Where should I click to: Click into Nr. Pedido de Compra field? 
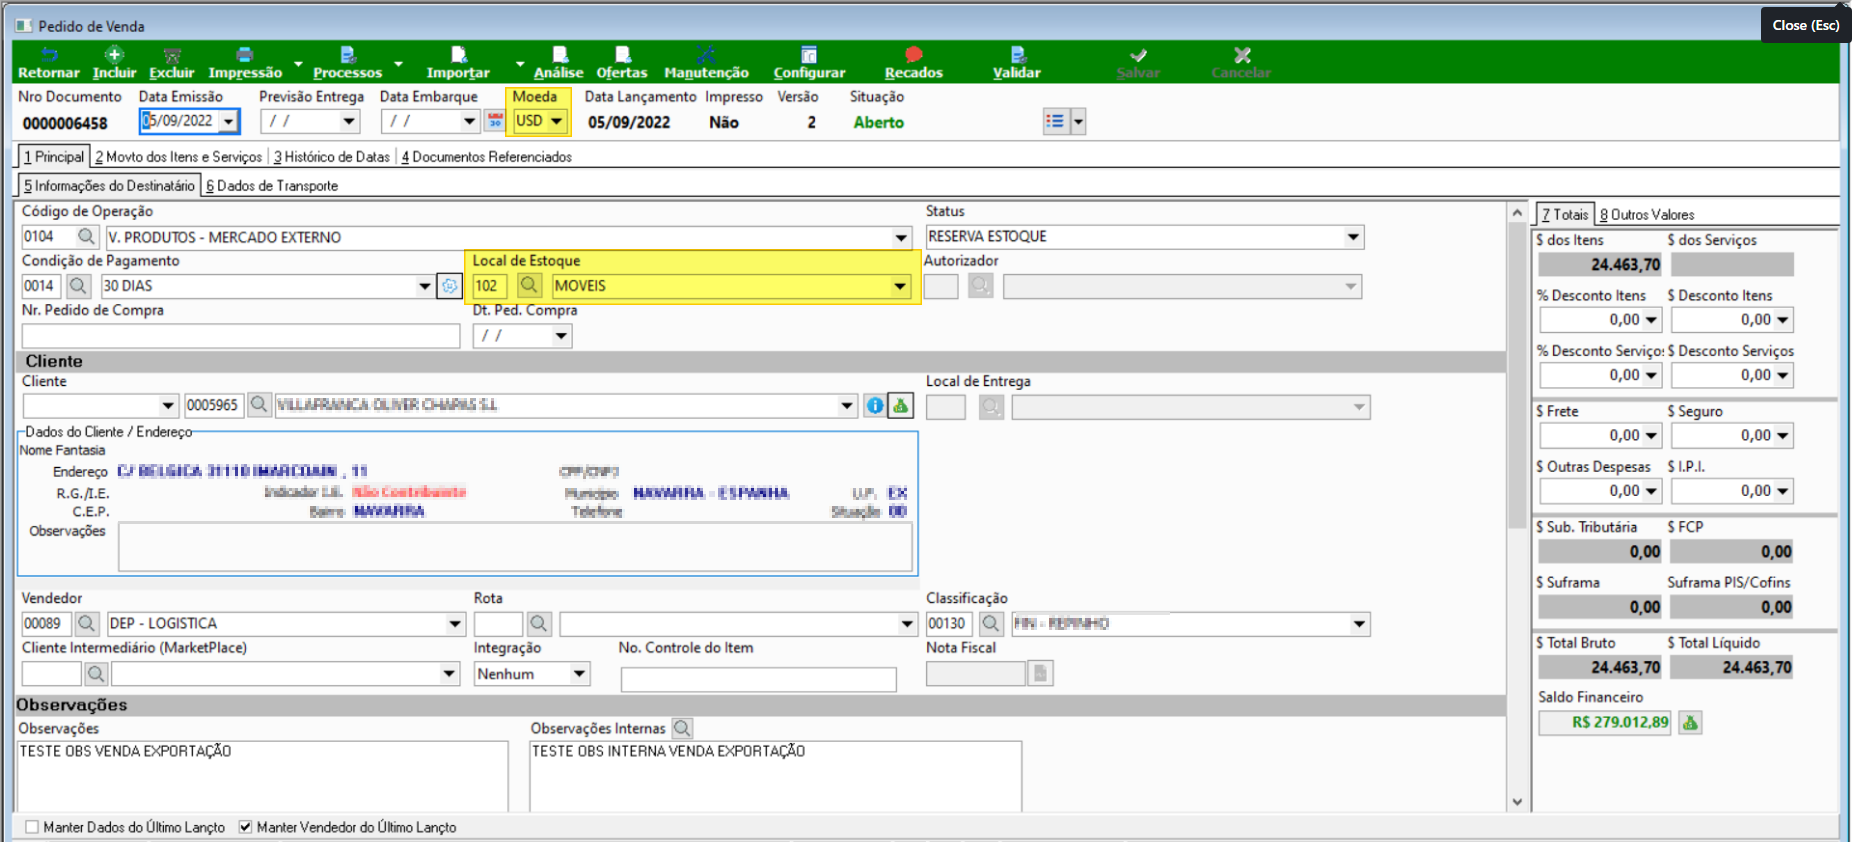241,336
